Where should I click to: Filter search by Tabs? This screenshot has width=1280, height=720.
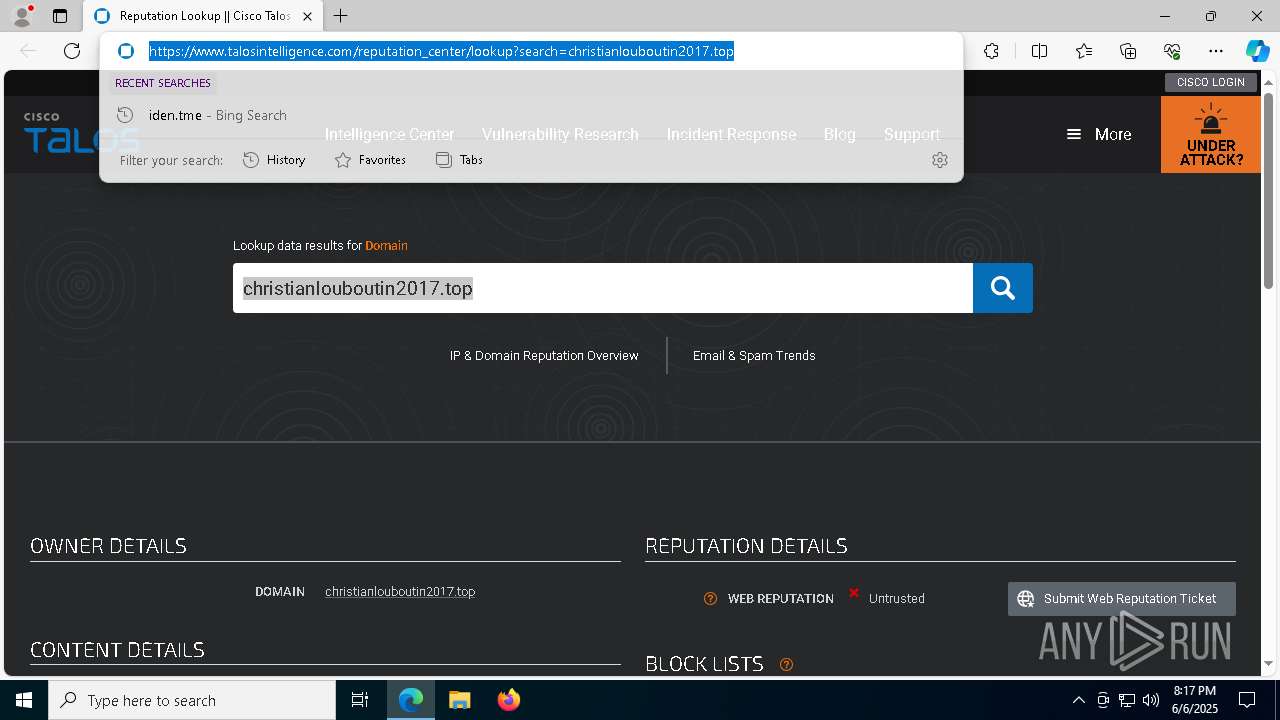(459, 160)
